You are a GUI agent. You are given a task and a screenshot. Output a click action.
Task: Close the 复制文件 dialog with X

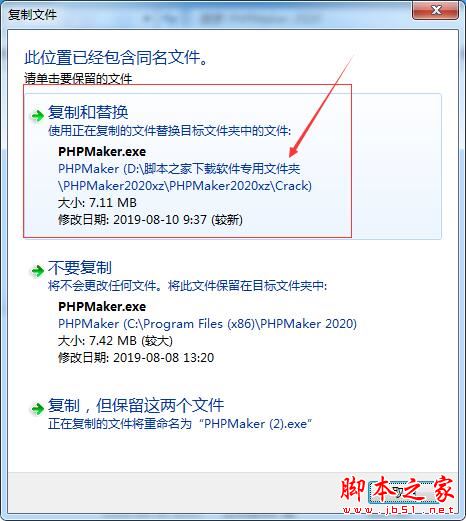(436, 10)
